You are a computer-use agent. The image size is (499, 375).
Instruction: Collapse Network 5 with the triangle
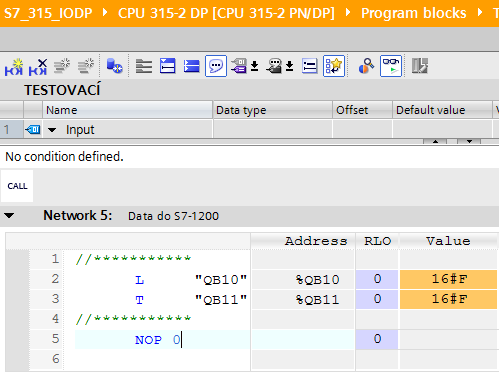click(x=9, y=216)
